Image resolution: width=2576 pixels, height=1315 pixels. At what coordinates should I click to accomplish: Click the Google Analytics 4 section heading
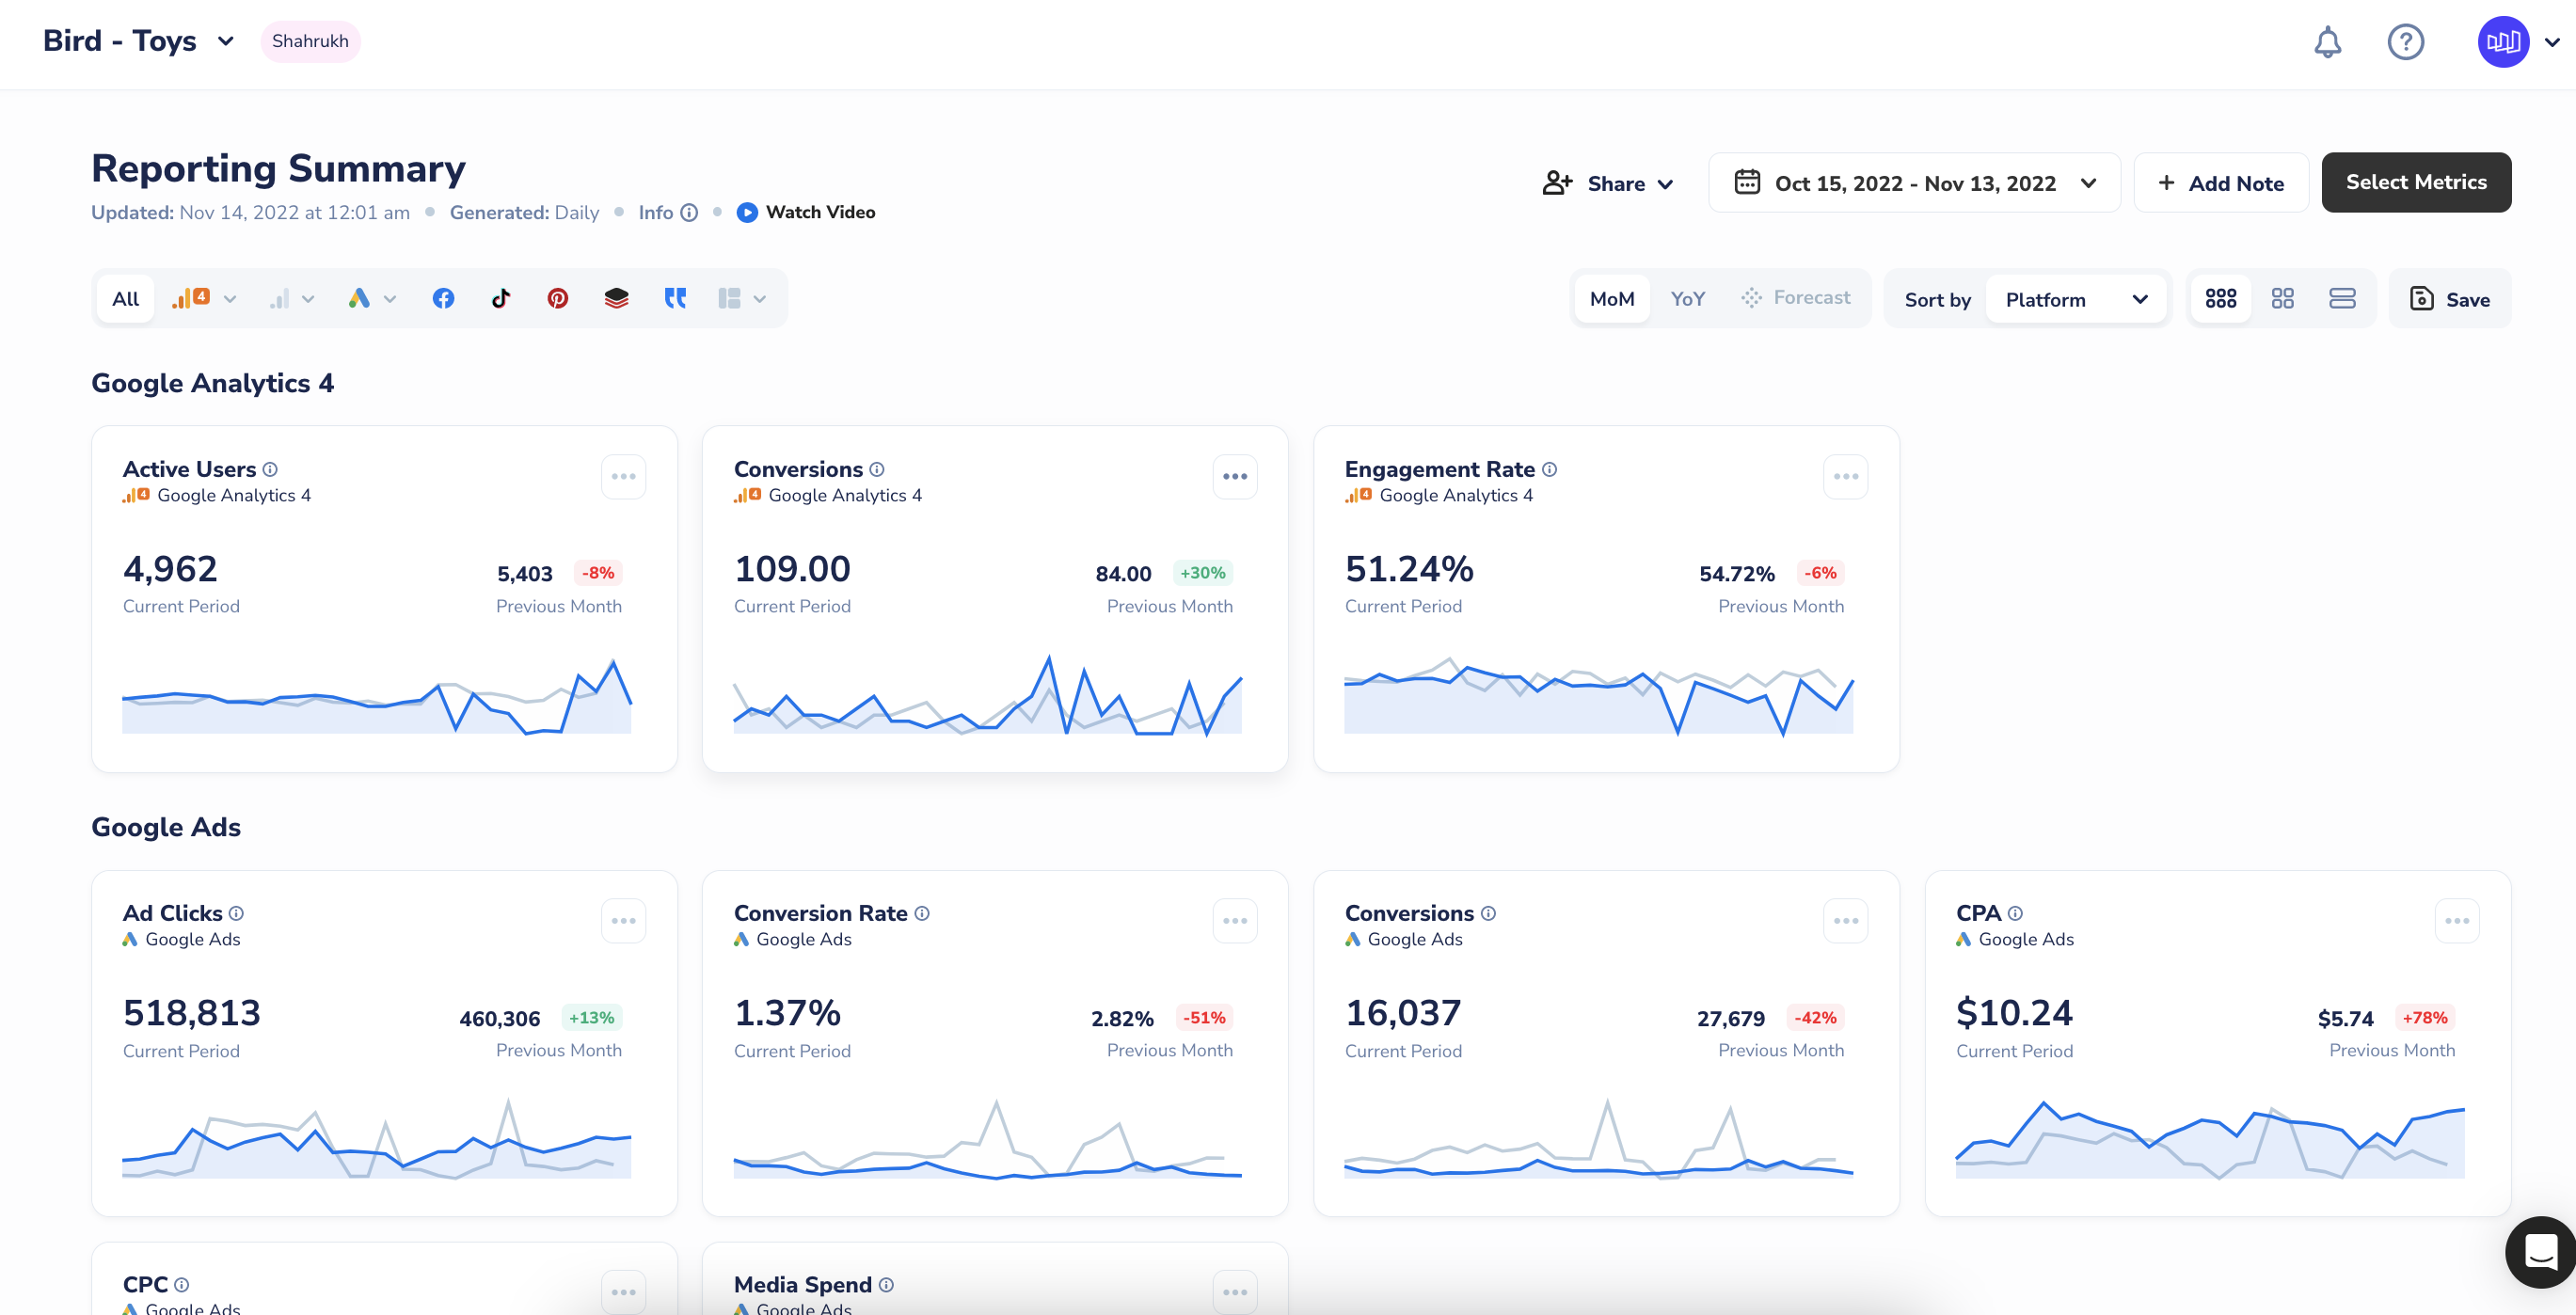pyautogui.click(x=213, y=383)
